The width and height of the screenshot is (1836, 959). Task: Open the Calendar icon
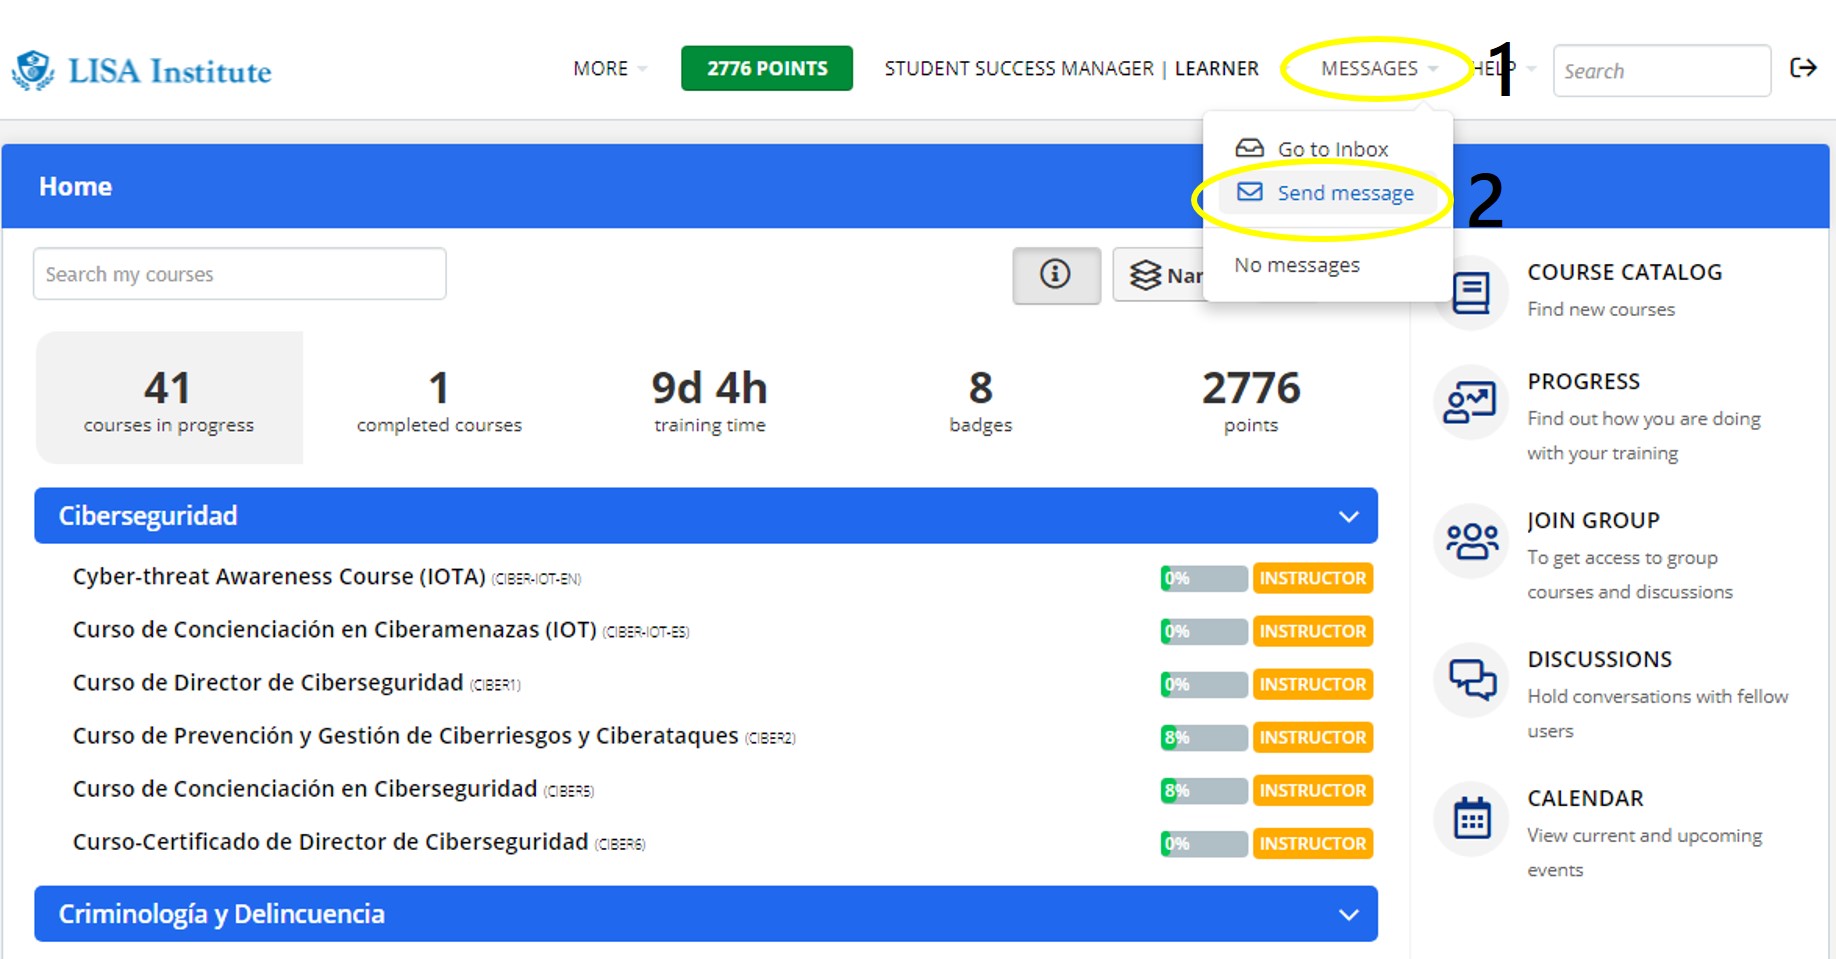click(x=1470, y=819)
